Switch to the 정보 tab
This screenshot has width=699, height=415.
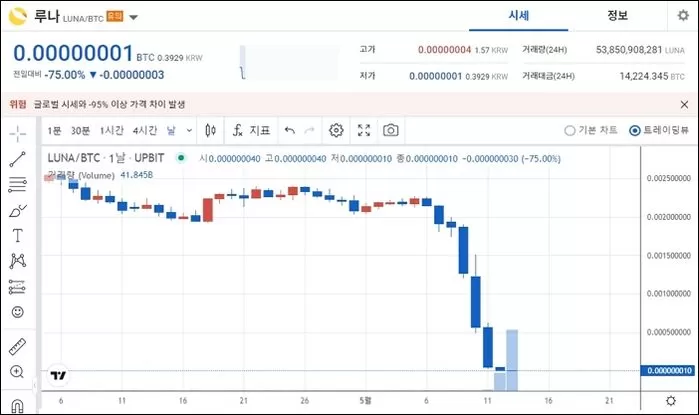[x=617, y=16]
